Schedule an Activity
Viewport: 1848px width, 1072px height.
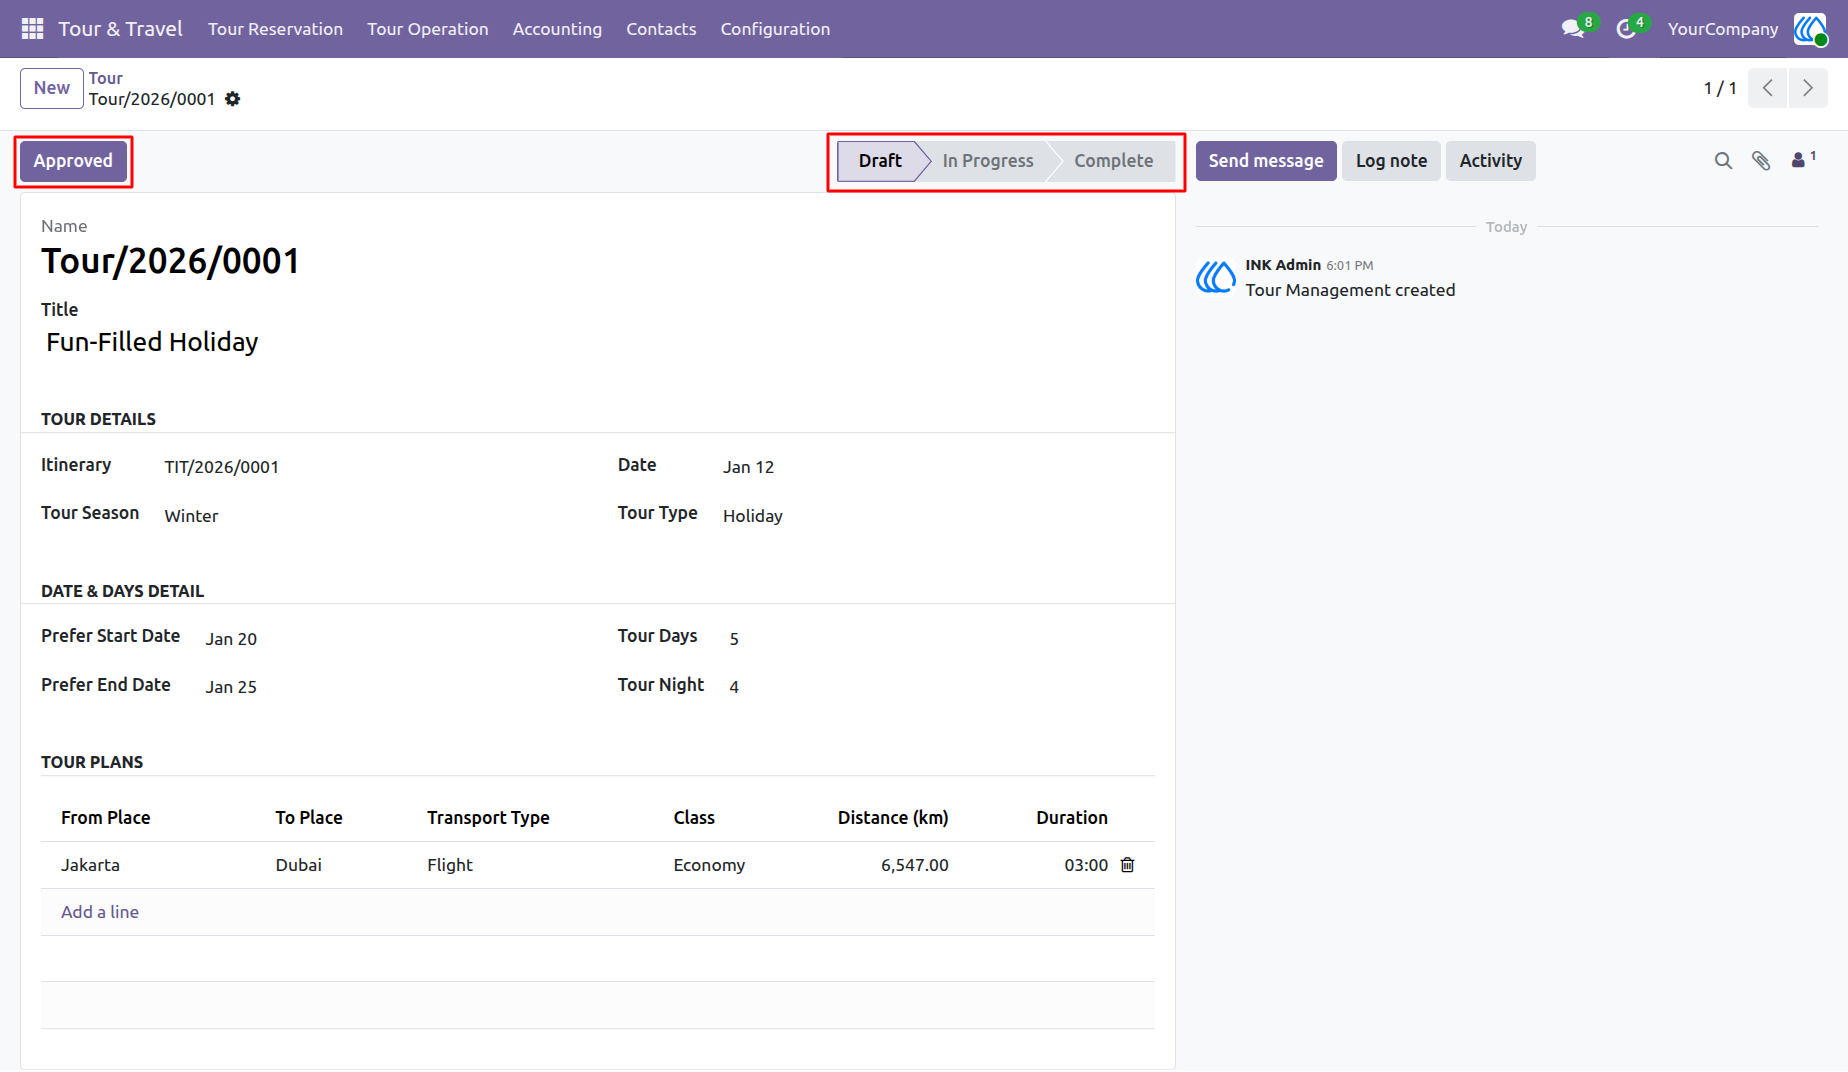1491,161
